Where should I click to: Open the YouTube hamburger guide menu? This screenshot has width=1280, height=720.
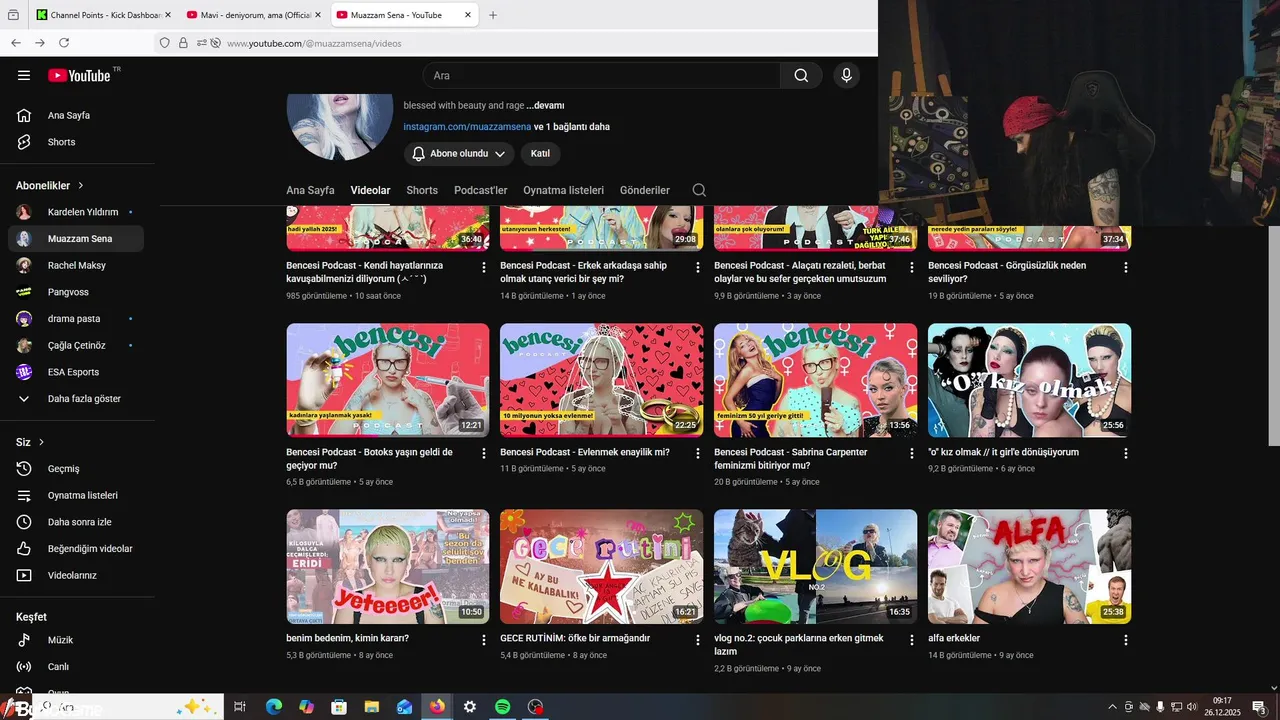[24, 75]
